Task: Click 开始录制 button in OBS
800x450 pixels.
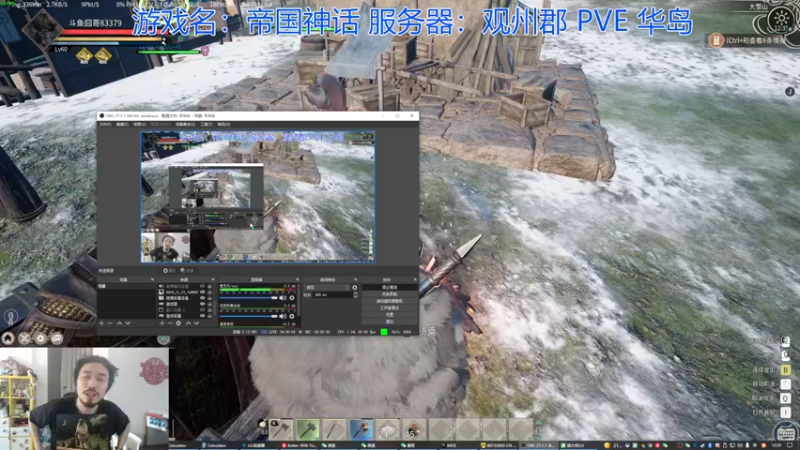Action: [x=390, y=294]
